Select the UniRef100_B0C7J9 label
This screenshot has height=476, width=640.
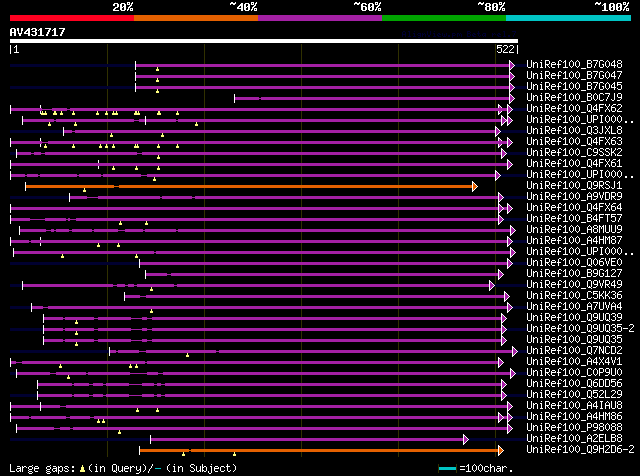574,98
